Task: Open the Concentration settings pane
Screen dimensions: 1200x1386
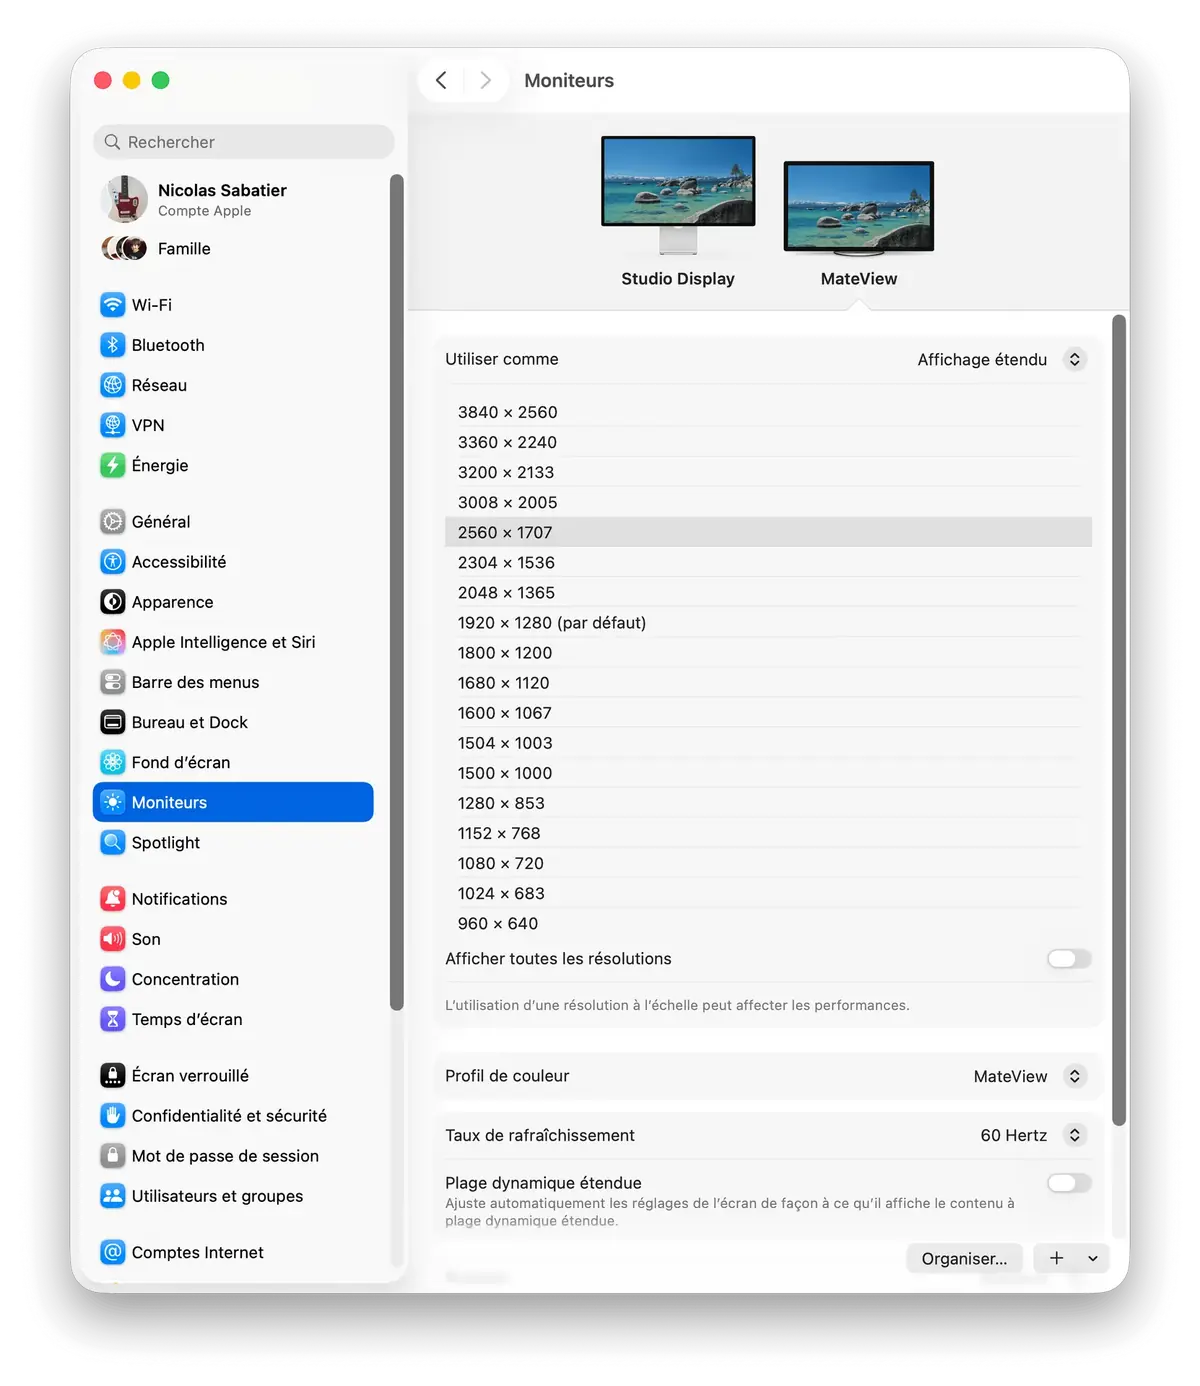Action: point(233,979)
